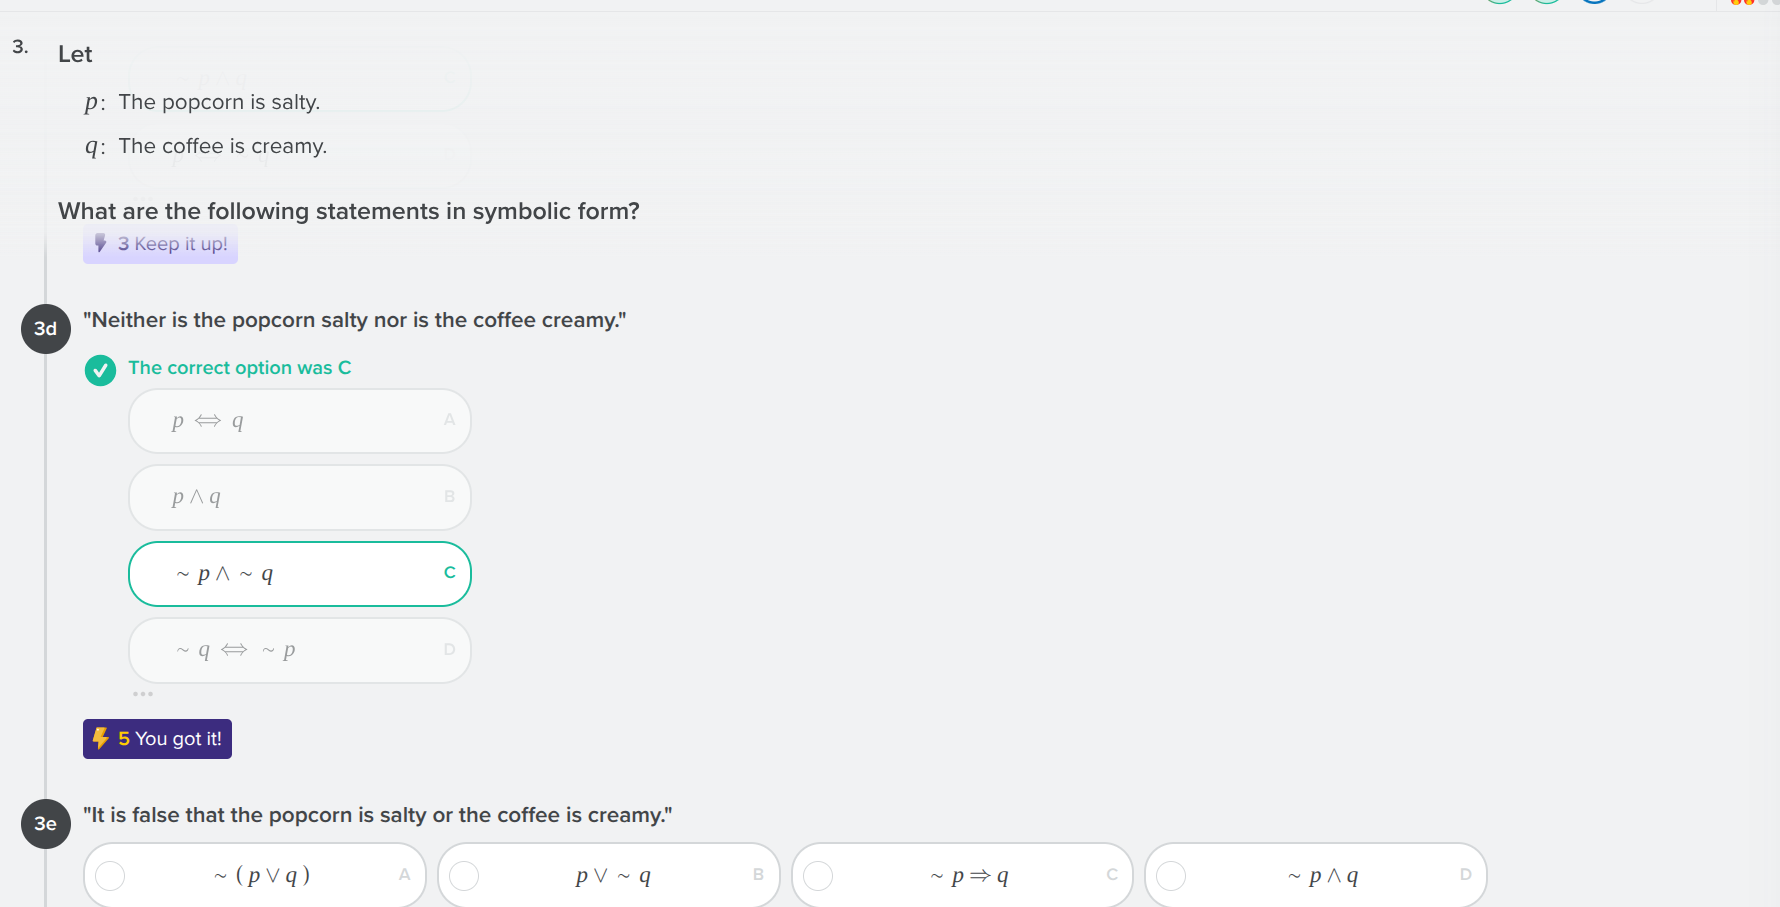This screenshot has width=1780, height=907.
Task: Click option B 'p ∧ q' in question 3d
Action: [299, 497]
